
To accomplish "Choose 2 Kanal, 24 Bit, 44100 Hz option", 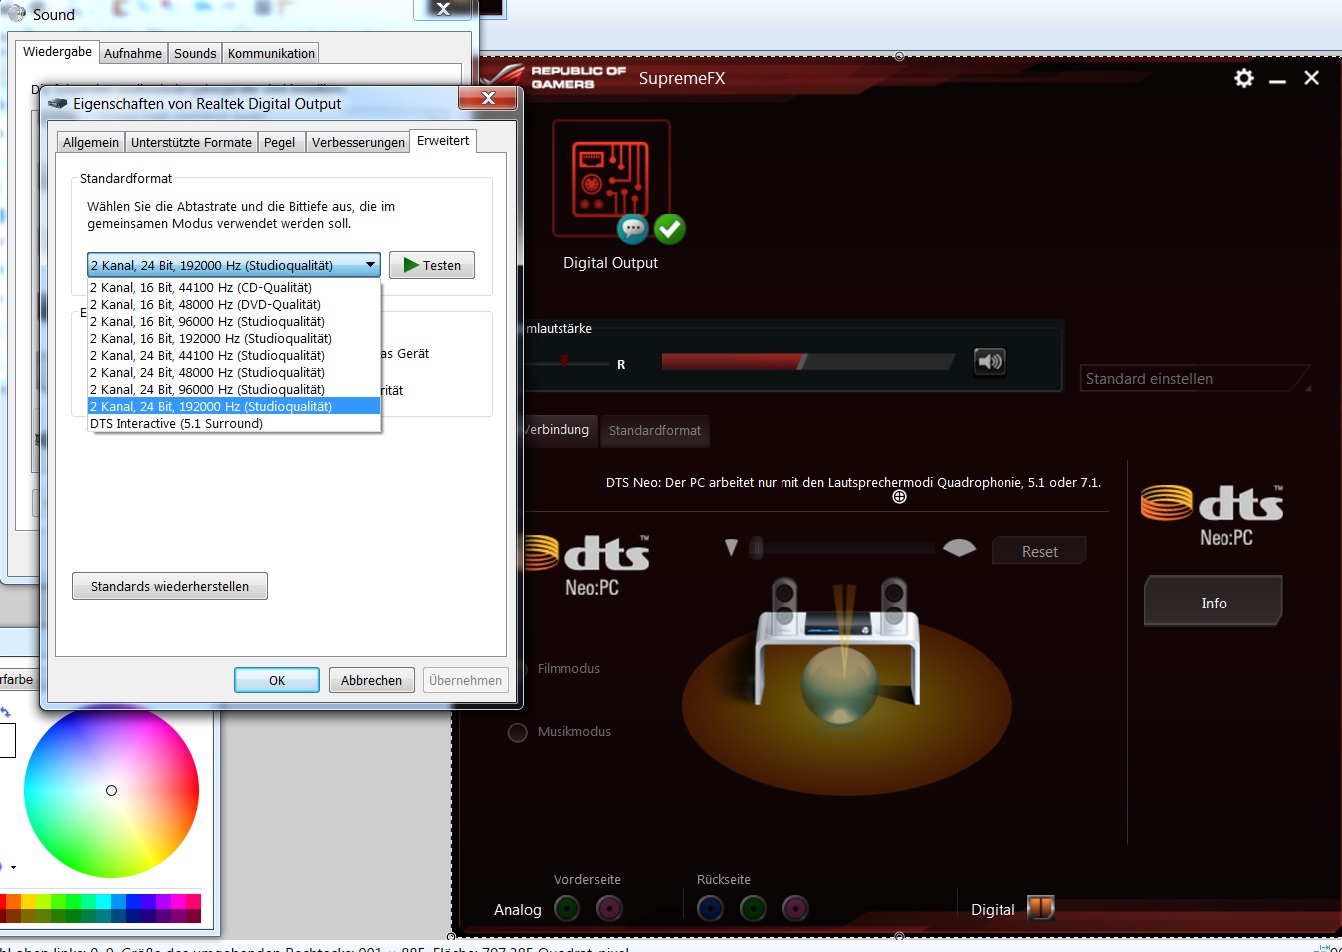I will pos(234,355).
